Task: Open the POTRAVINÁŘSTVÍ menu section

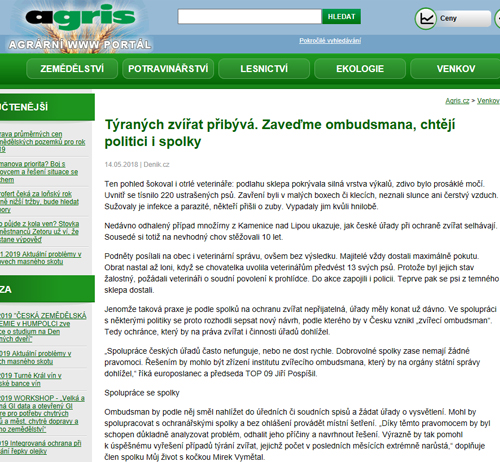Action: [168, 69]
